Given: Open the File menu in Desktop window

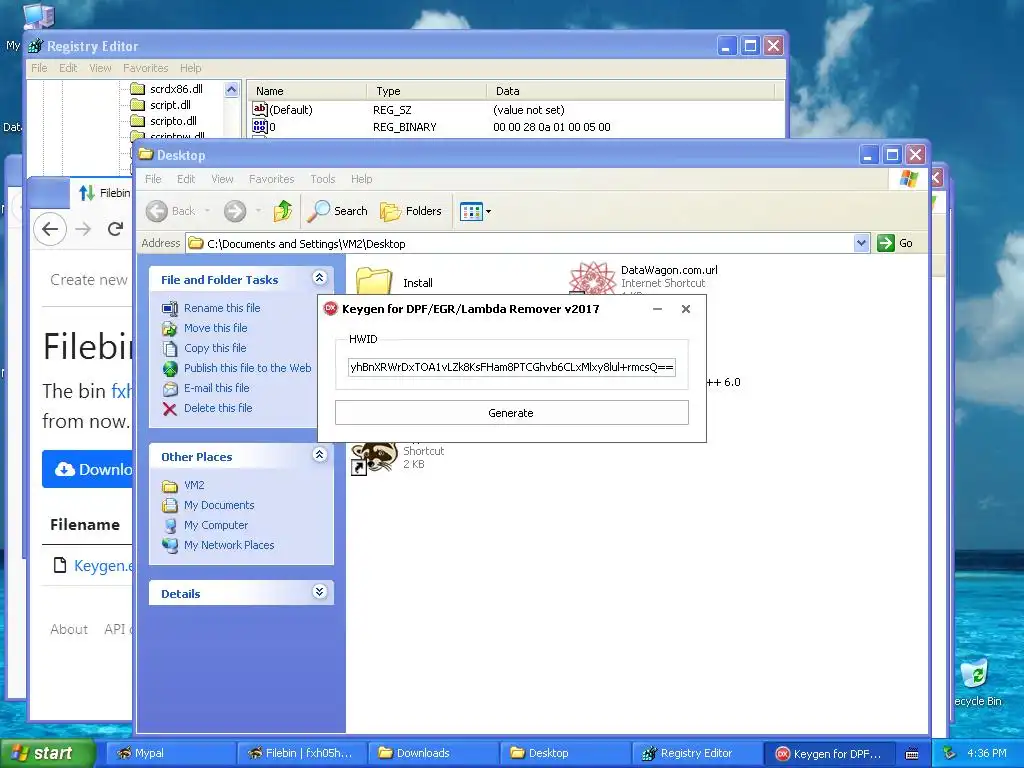Looking at the screenshot, I should click(153, 179).
